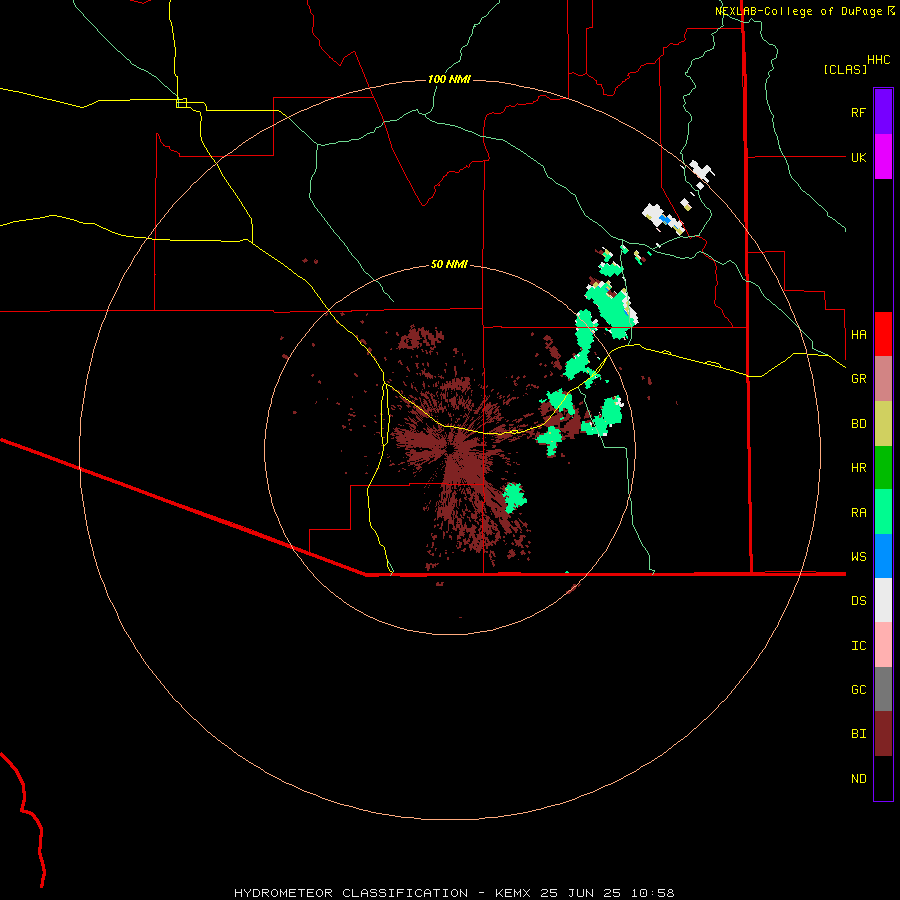Click the 100 NMI range ring label

point(449,79)
